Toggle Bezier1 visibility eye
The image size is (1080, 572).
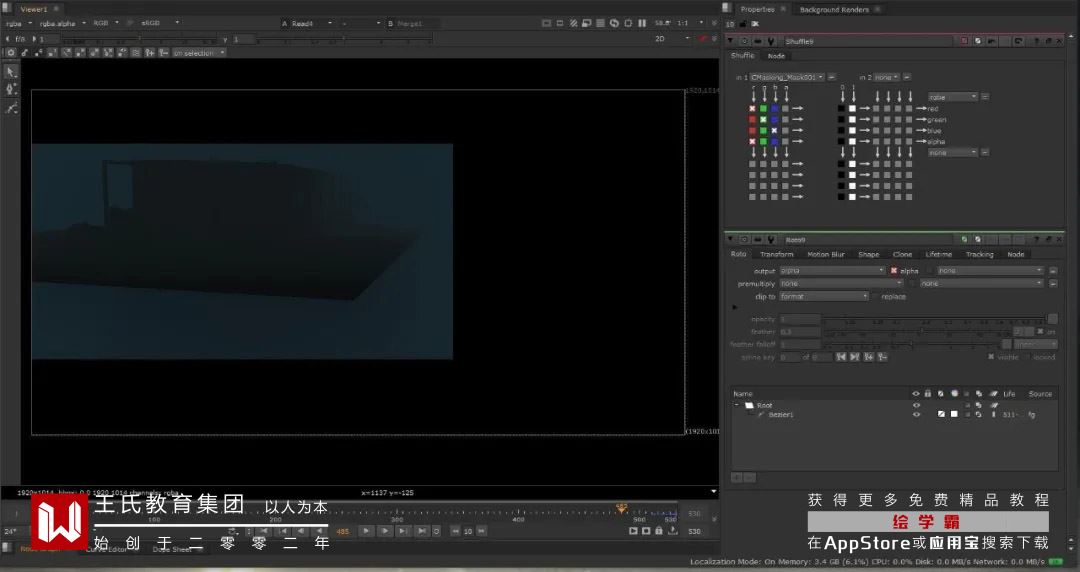(x=916, y=414)
